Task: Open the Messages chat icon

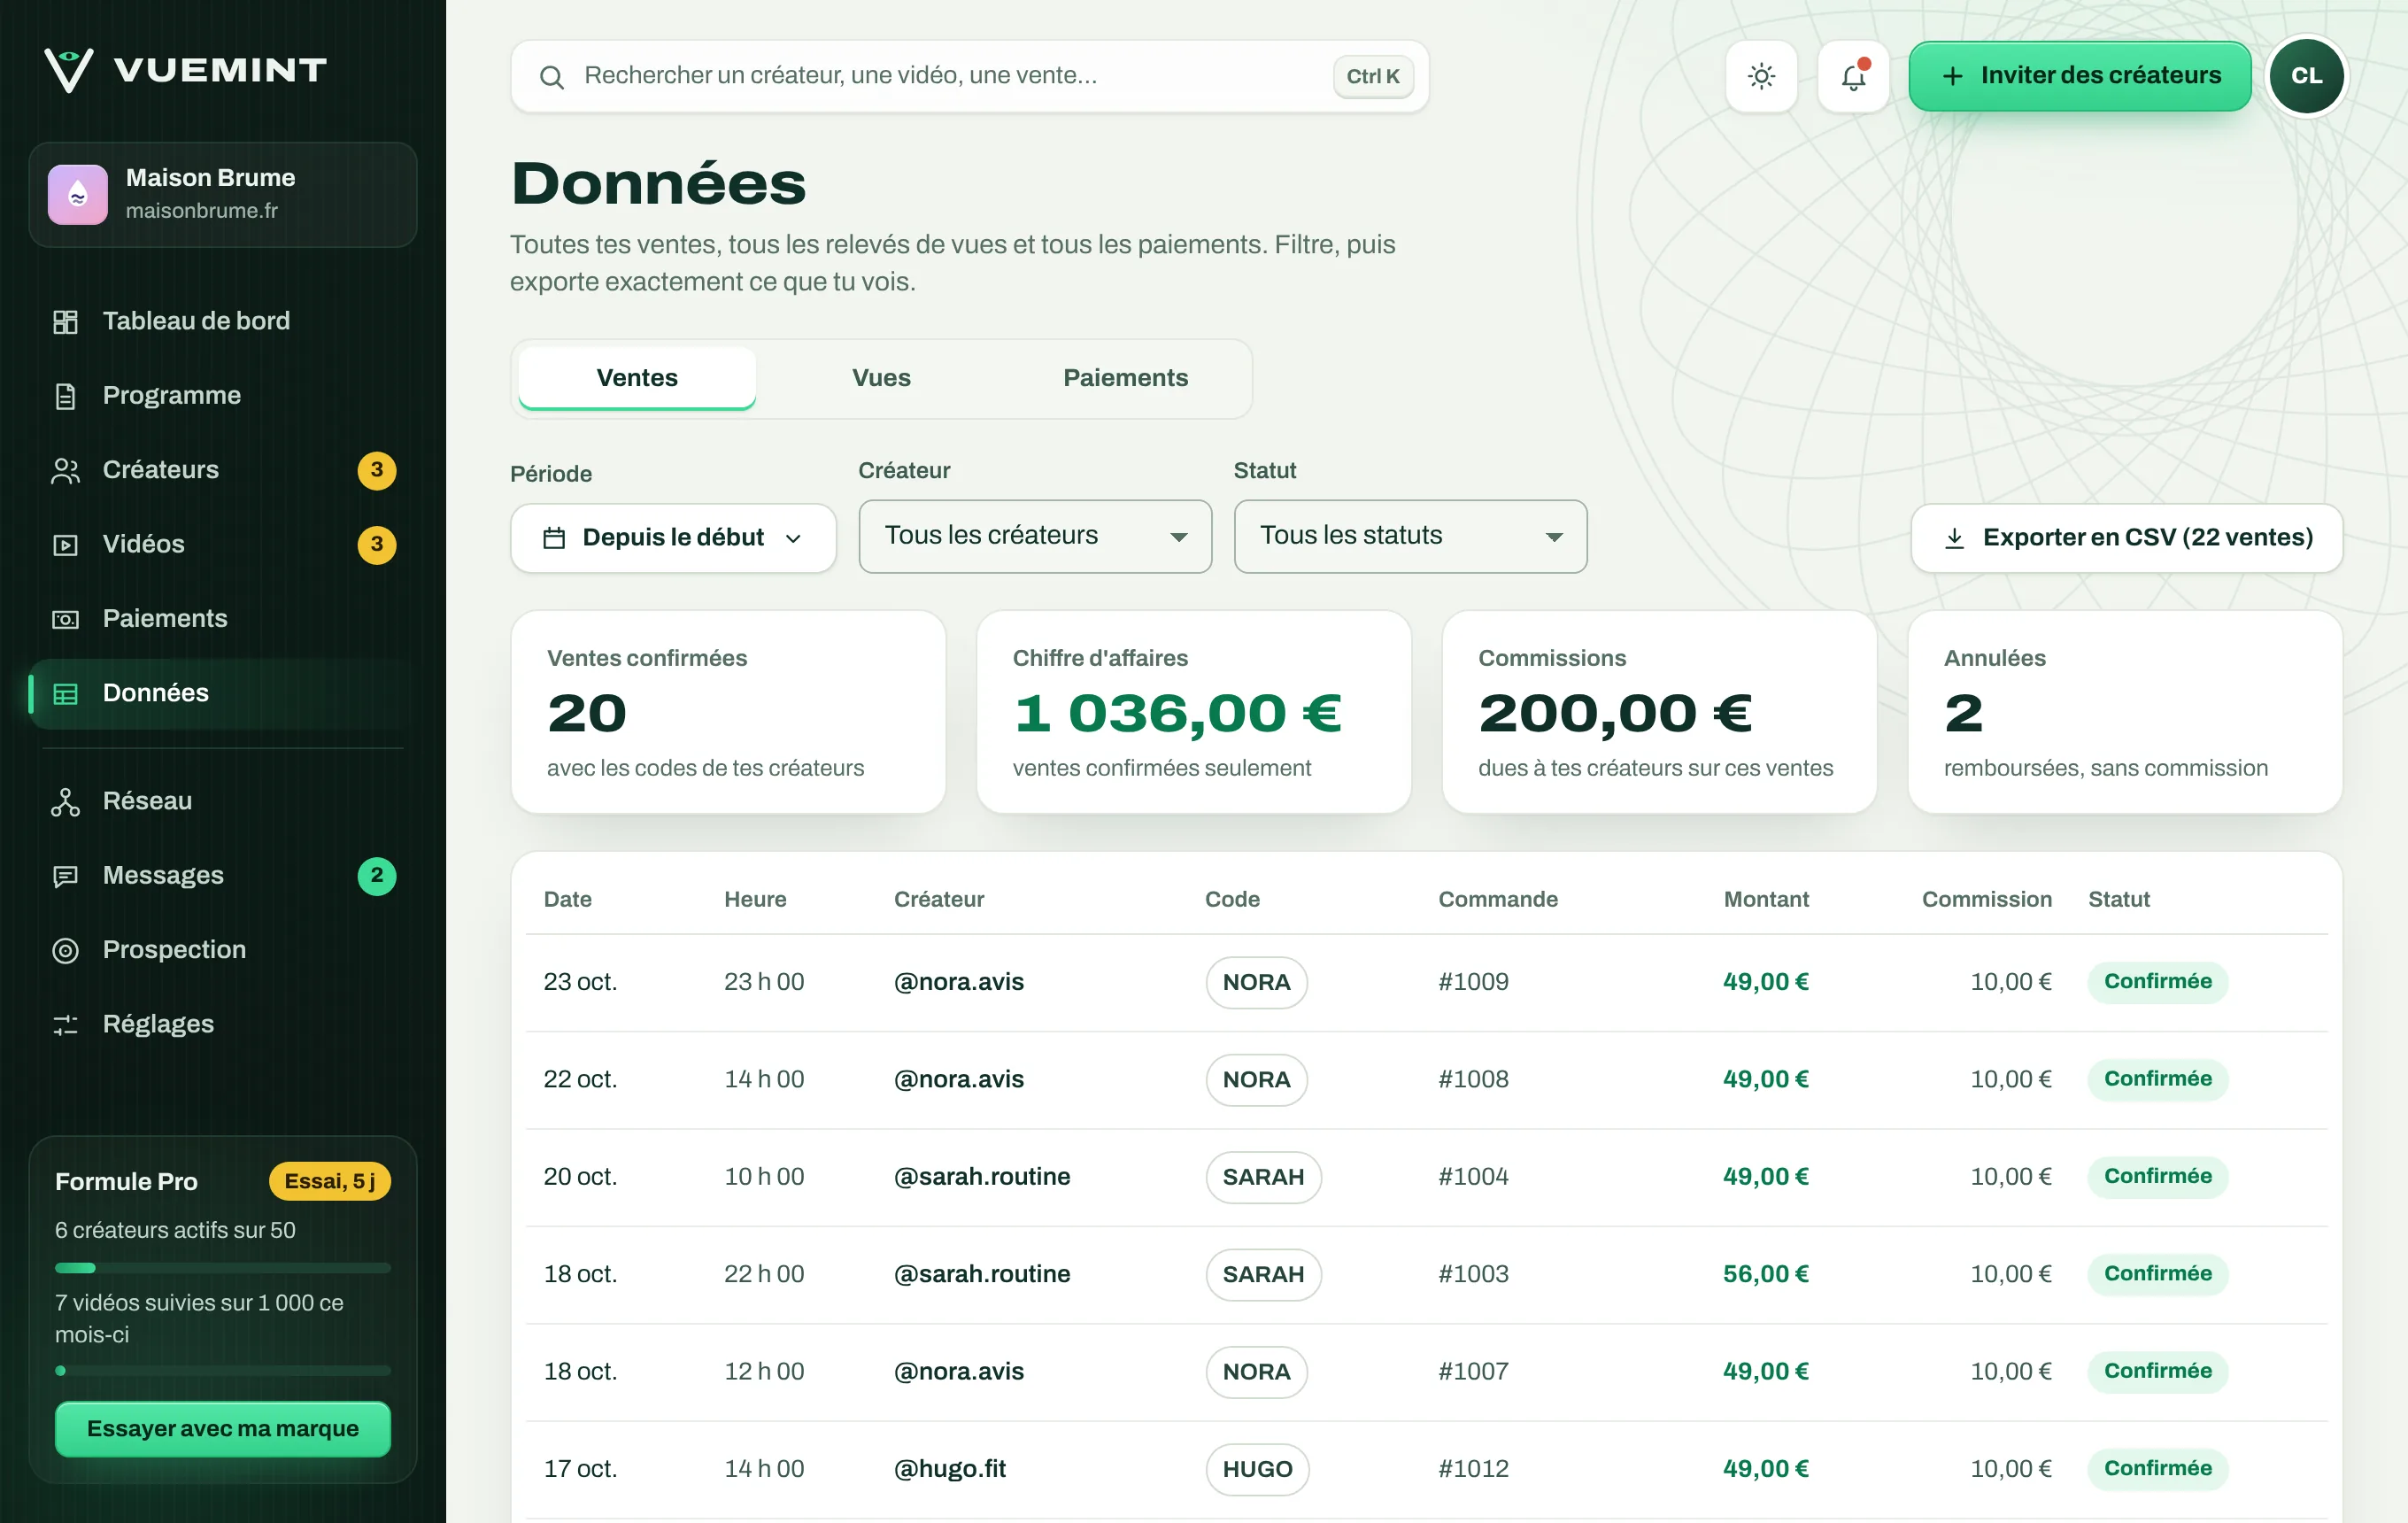Action: (x=65, y=876)
